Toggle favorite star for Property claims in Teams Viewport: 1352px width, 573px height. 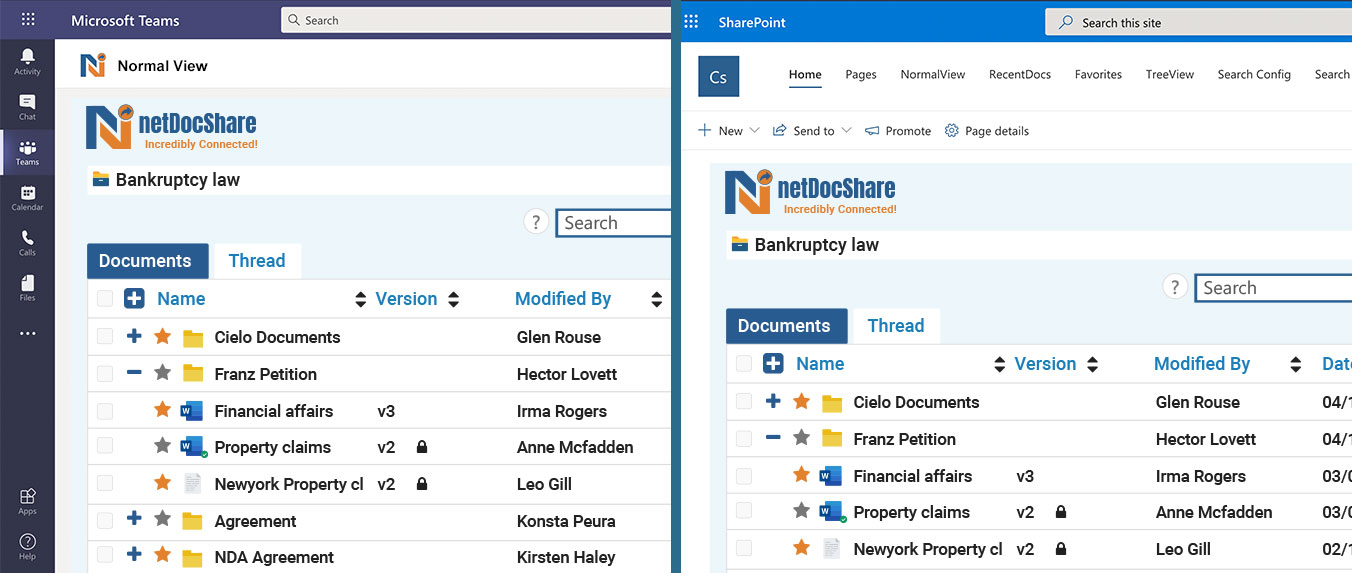tap(163, 446)
